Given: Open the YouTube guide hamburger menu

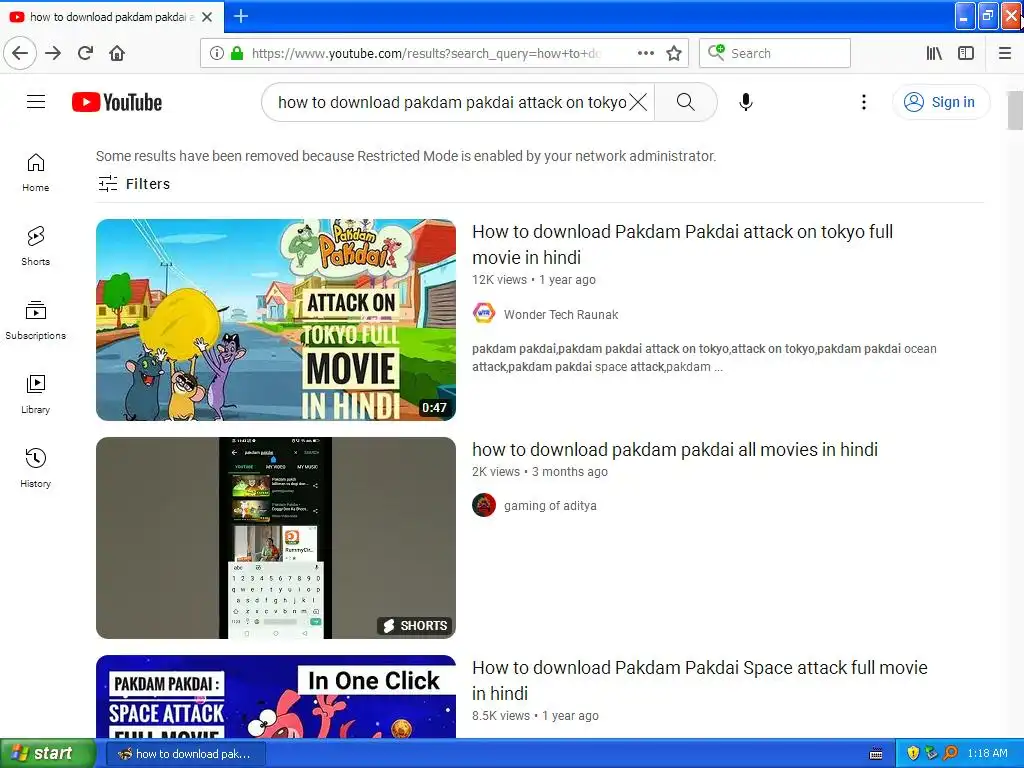Looking at the screenshot, I should tap(36, 102).
